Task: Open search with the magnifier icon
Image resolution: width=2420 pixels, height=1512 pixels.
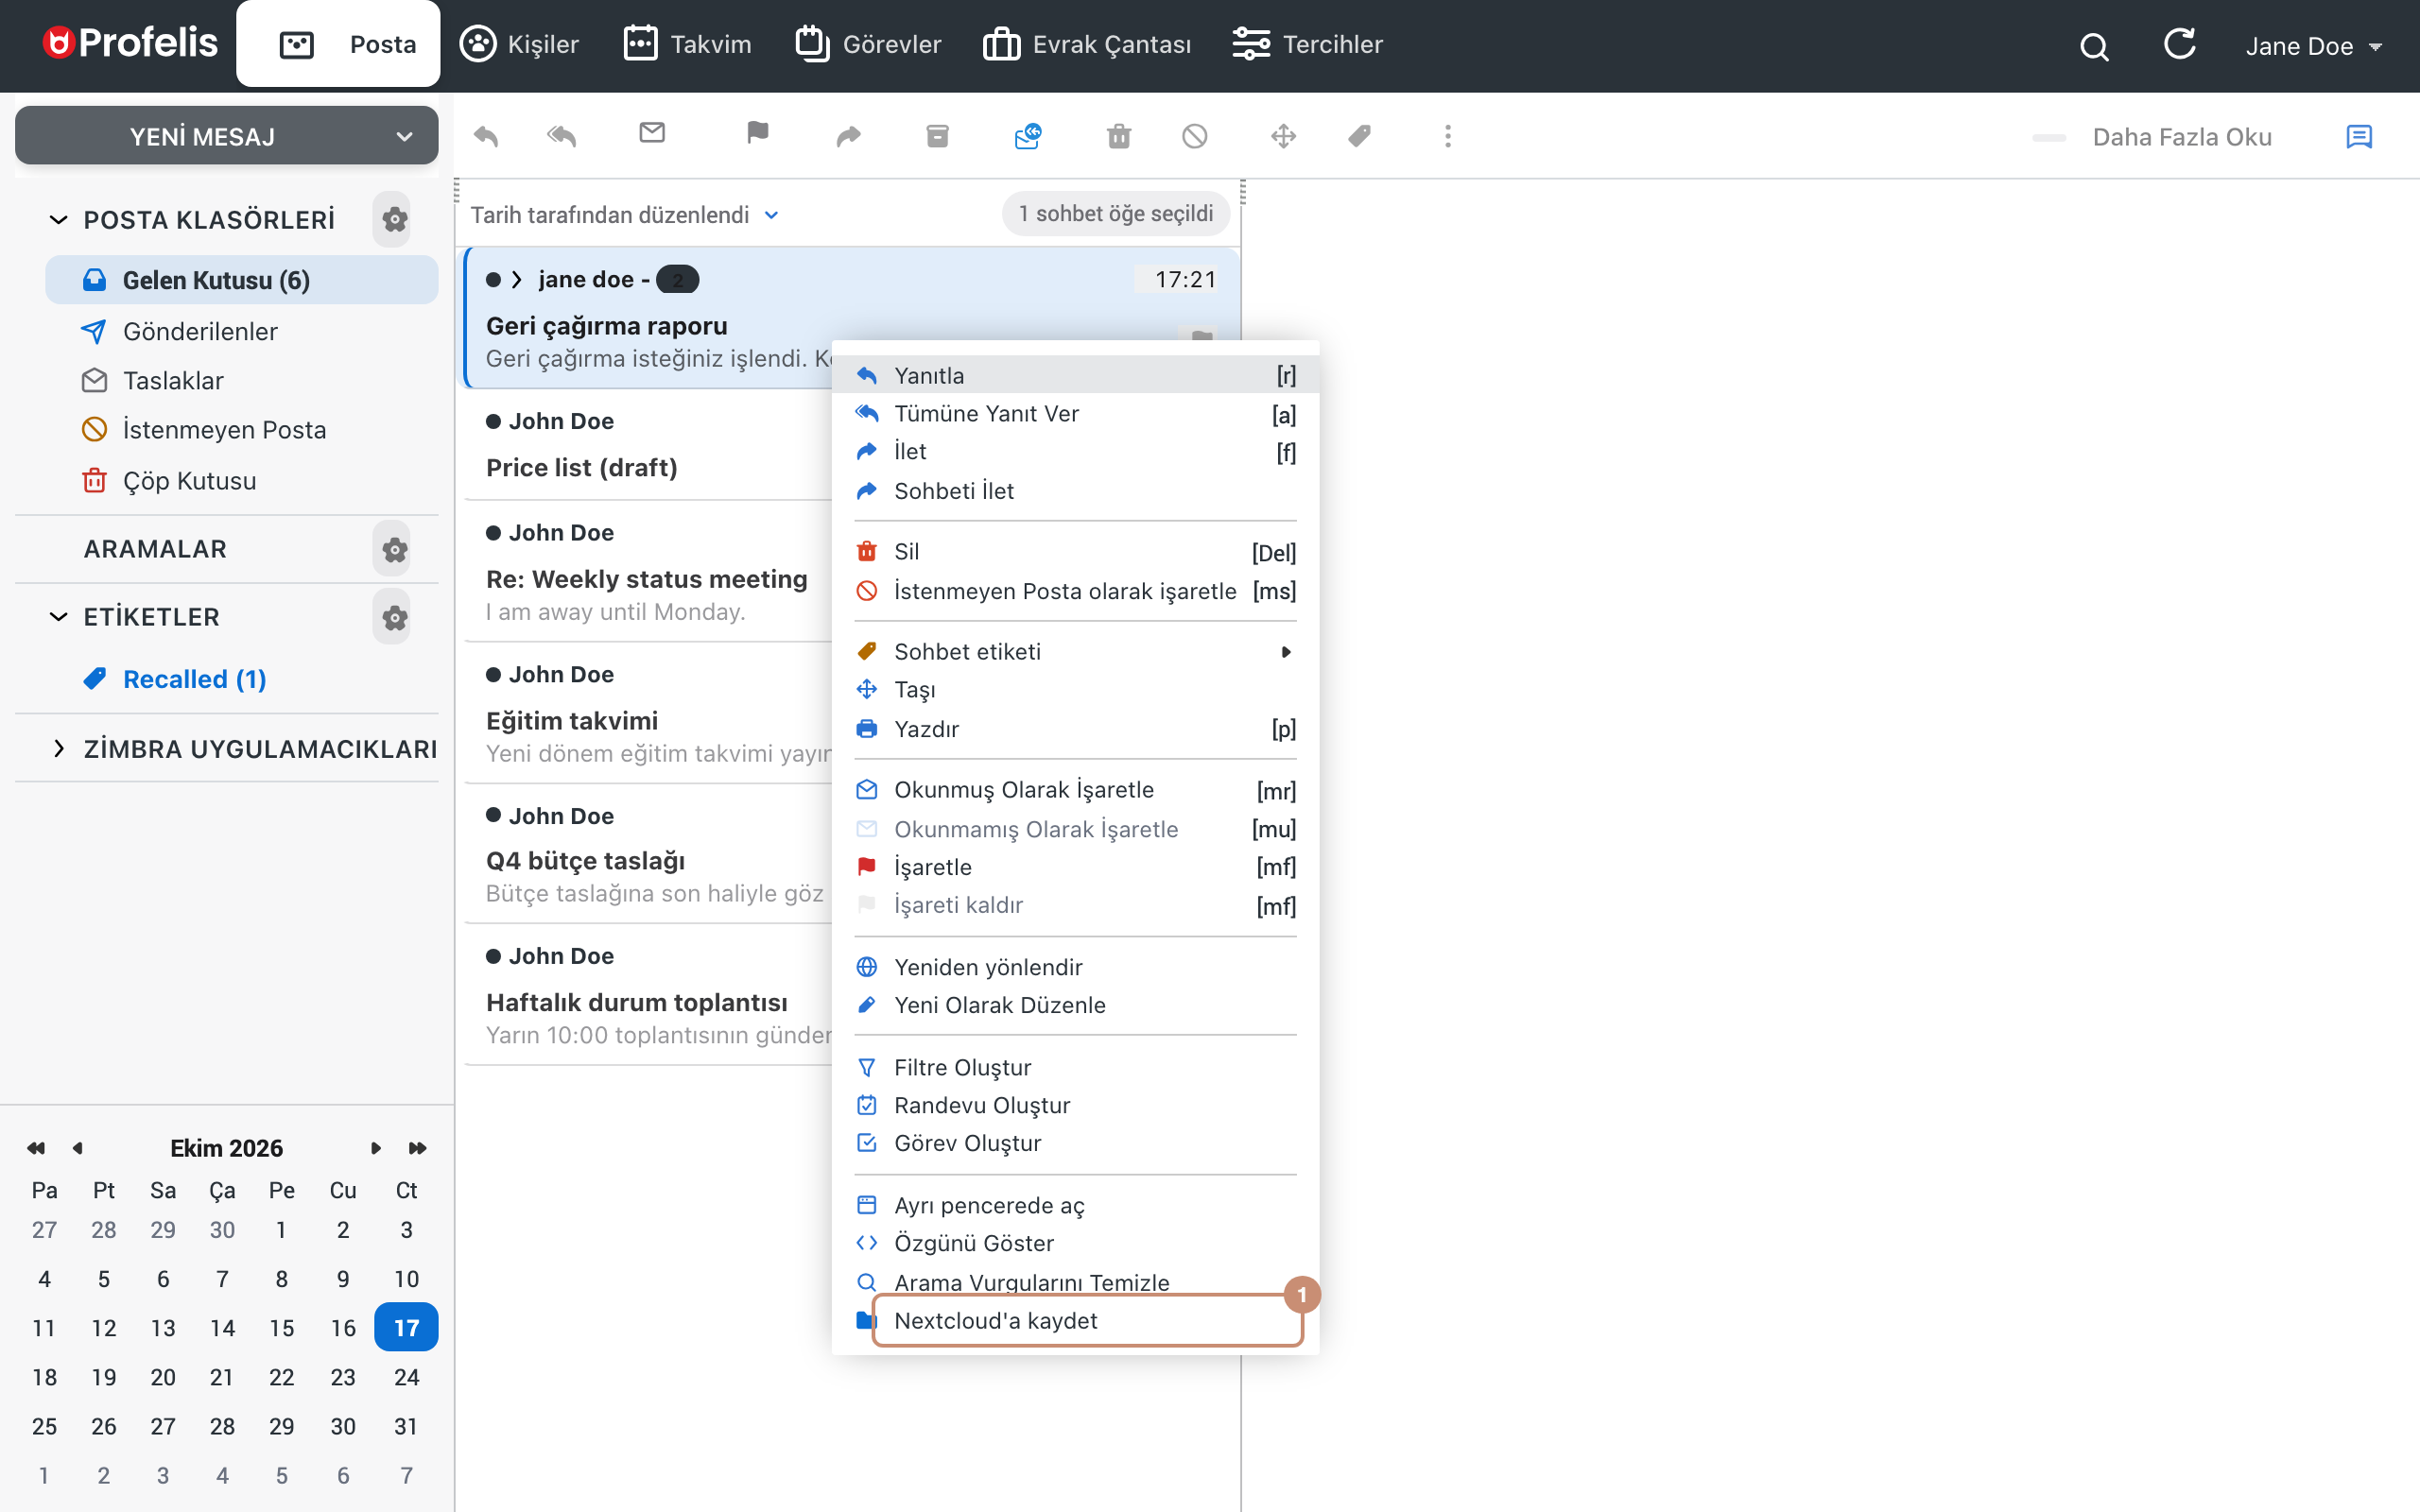Action: click(x=2094, y=46)
